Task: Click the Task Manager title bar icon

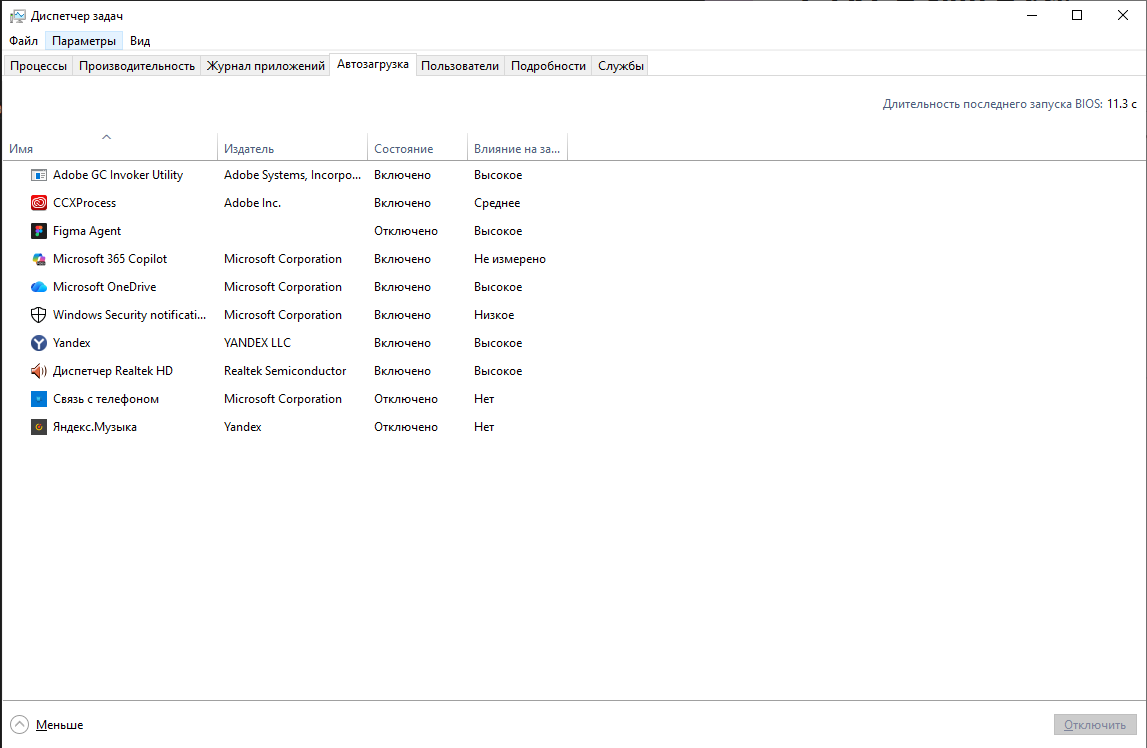Action: 18,15
